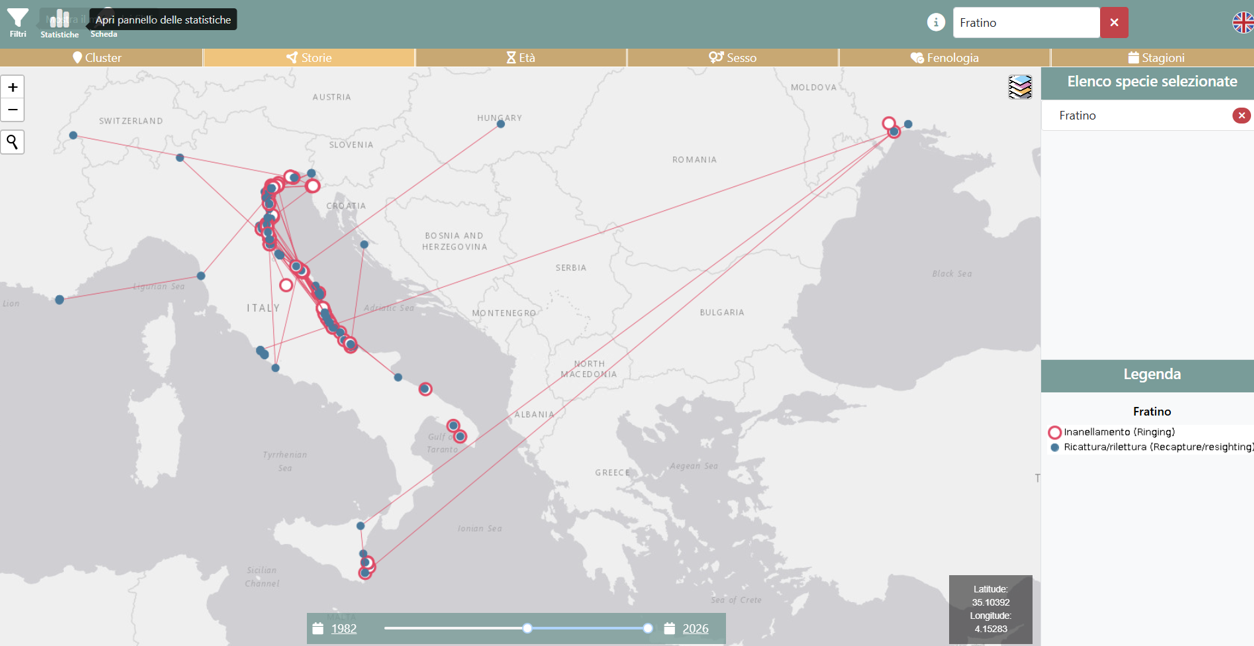This screenshot has height=646, width=1254.
Task: Click the GREECE label on the map
Action: [613, 472]
